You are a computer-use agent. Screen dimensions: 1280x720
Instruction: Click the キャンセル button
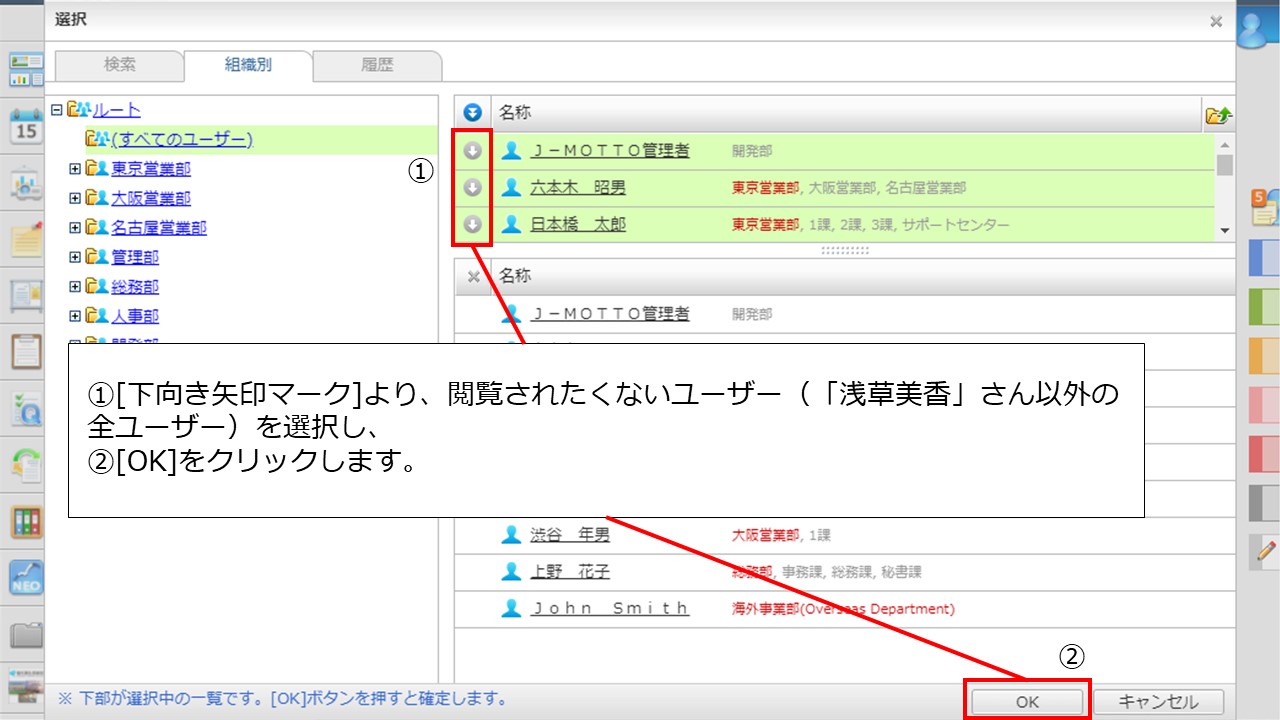coord(1158,702)
